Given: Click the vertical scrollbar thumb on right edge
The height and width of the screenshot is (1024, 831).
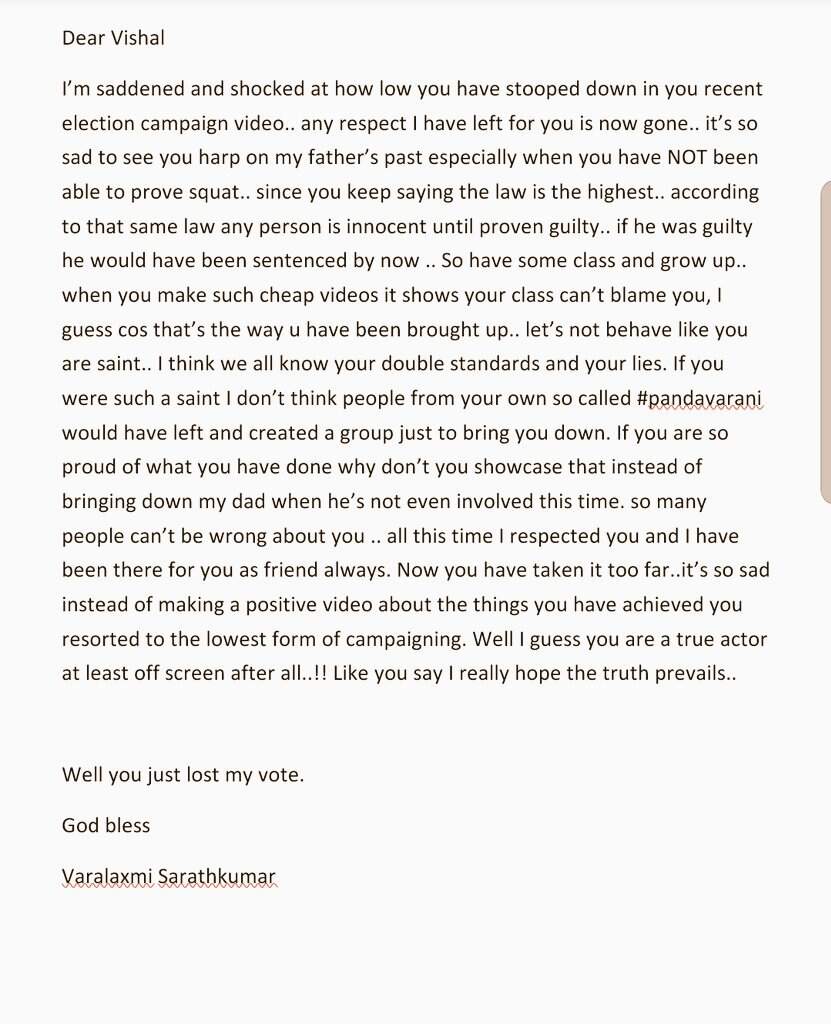Looking at the screenshot, I should [x=826, y=342].
